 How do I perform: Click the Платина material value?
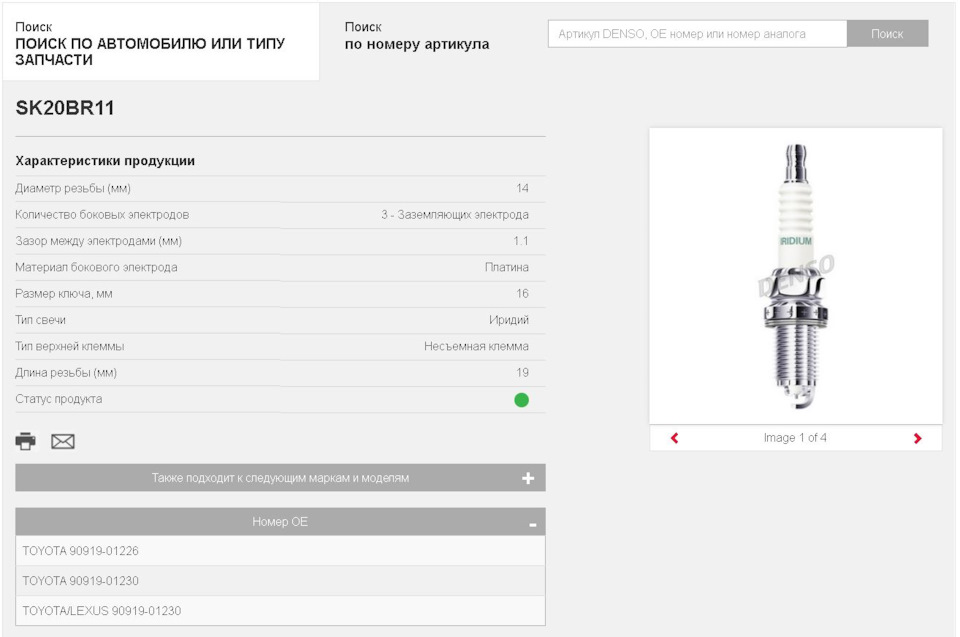pos(507,267)
